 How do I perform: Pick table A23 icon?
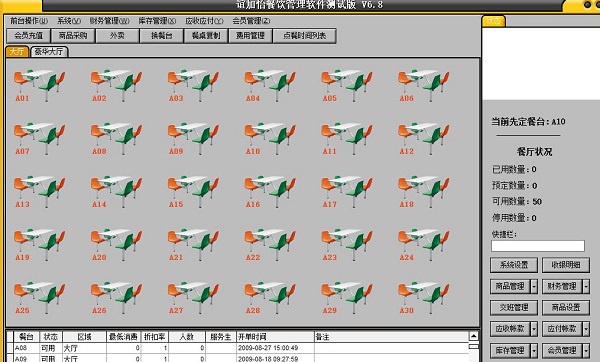(x=347, y=245)
